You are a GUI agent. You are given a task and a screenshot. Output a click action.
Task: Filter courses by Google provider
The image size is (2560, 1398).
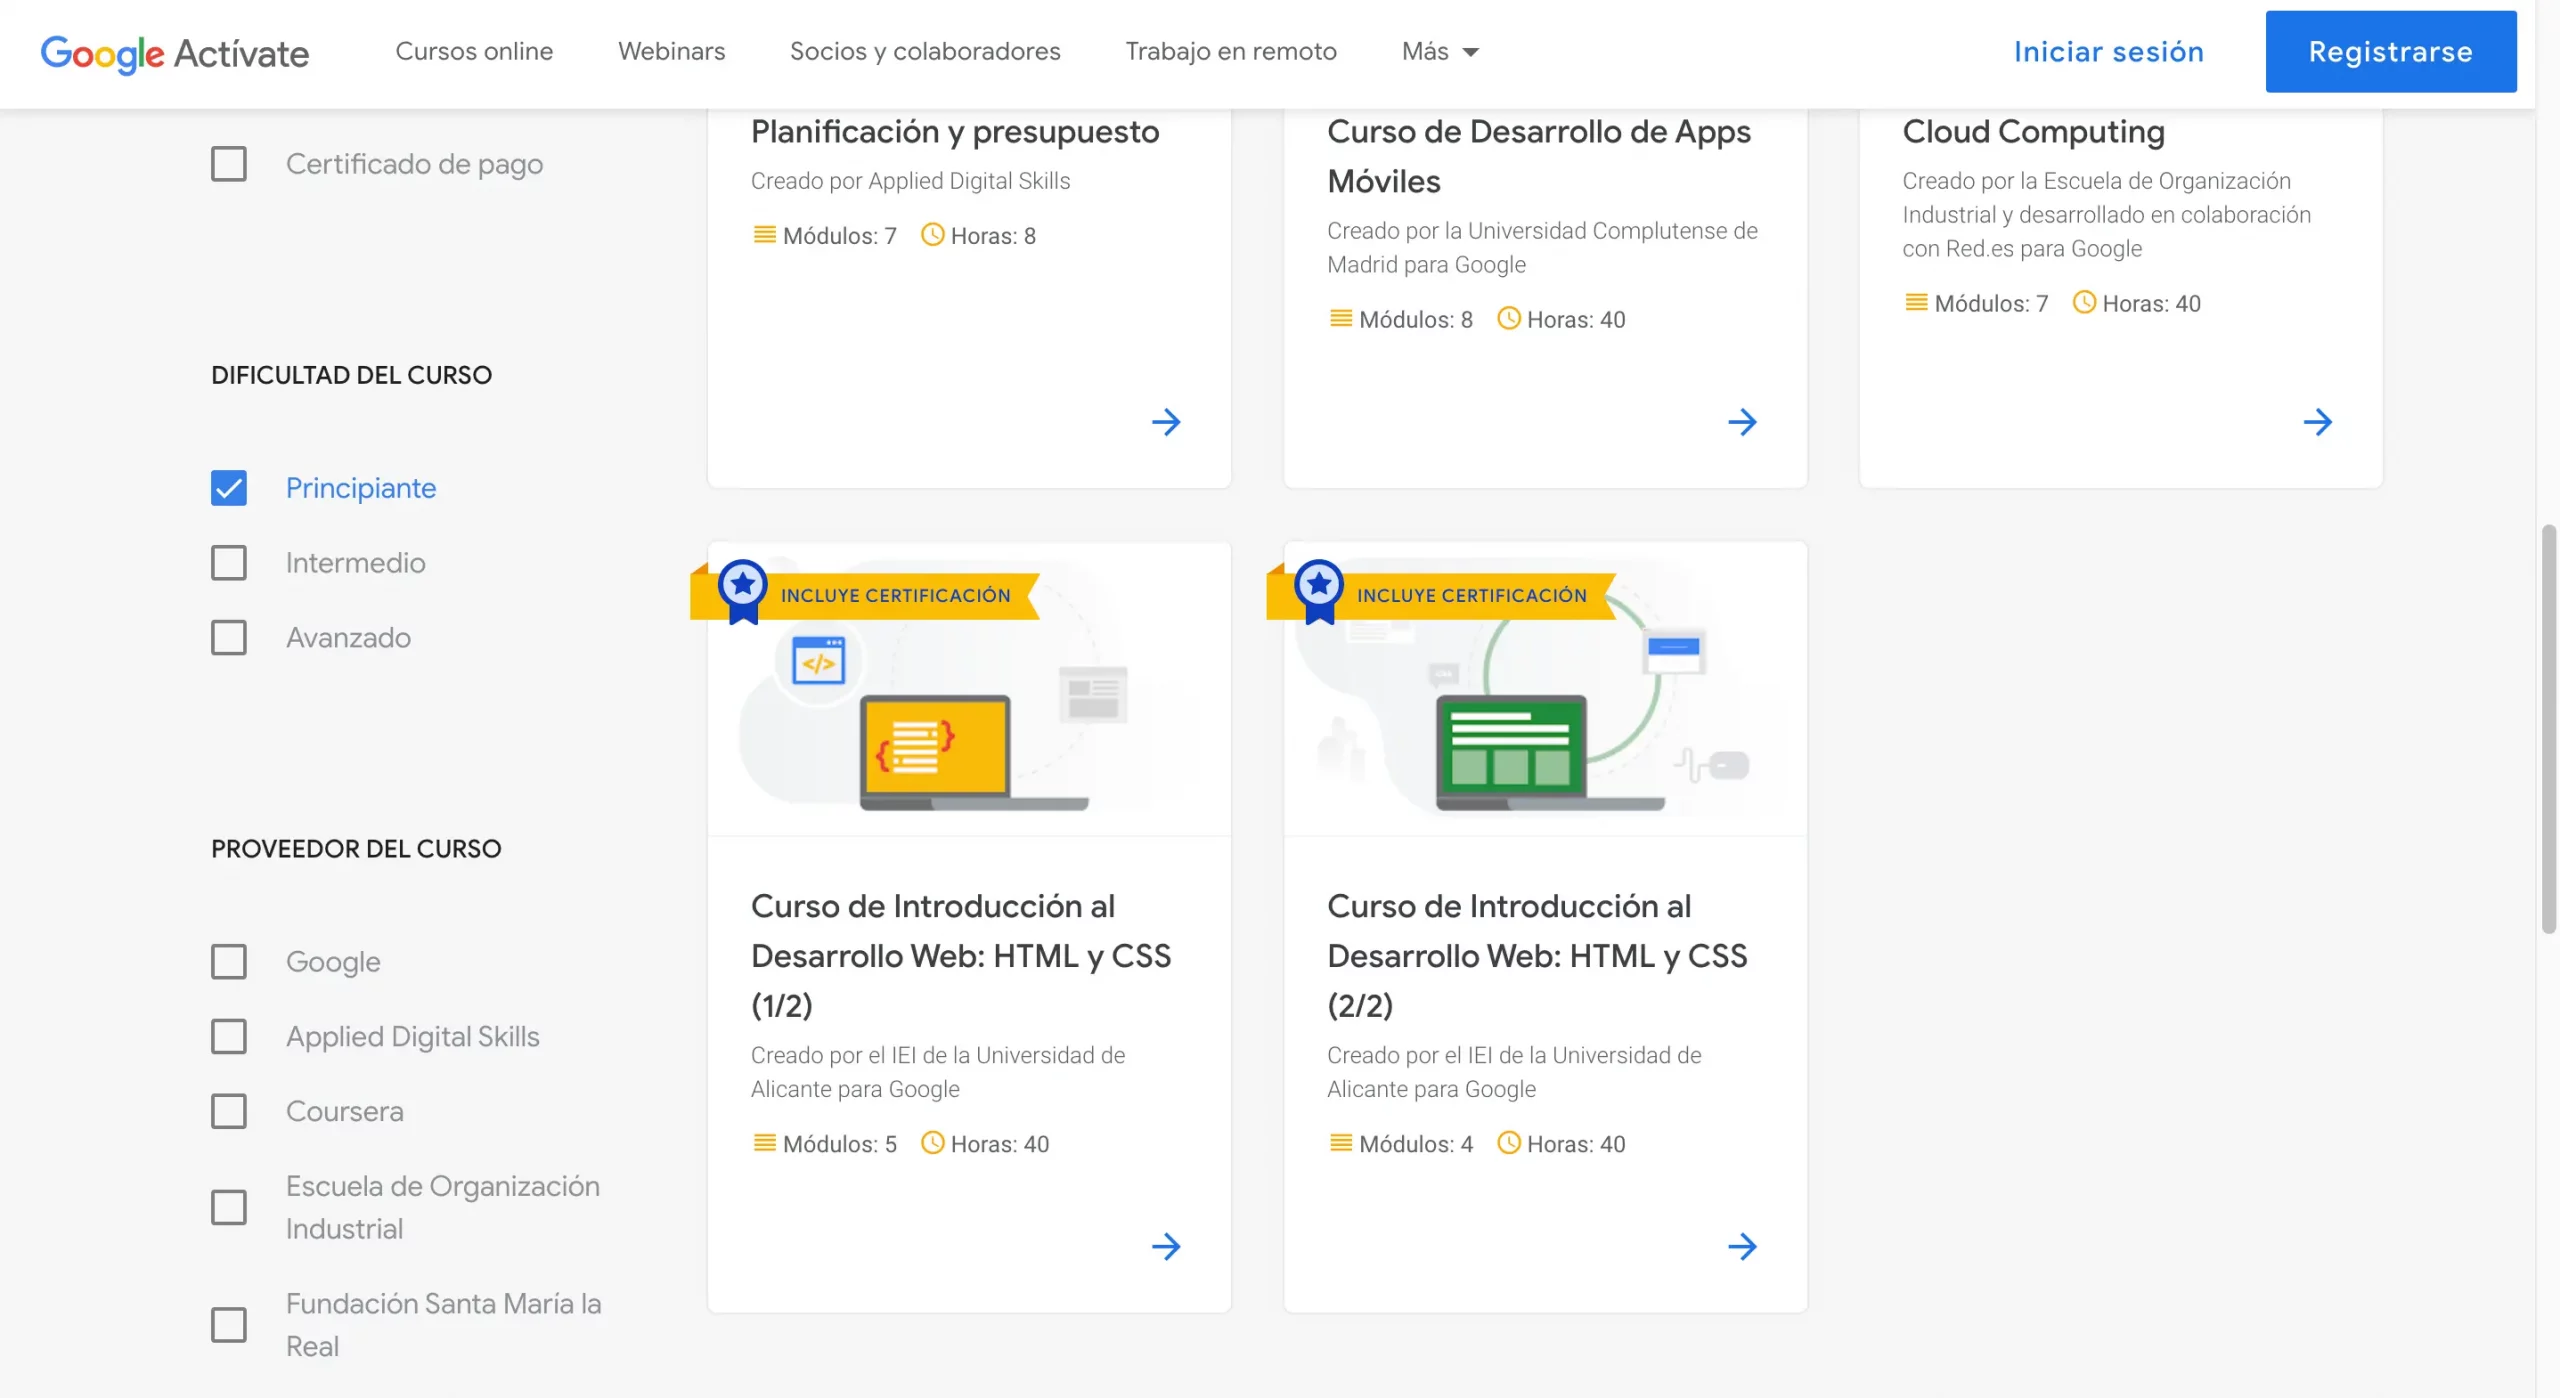(229, 962)
